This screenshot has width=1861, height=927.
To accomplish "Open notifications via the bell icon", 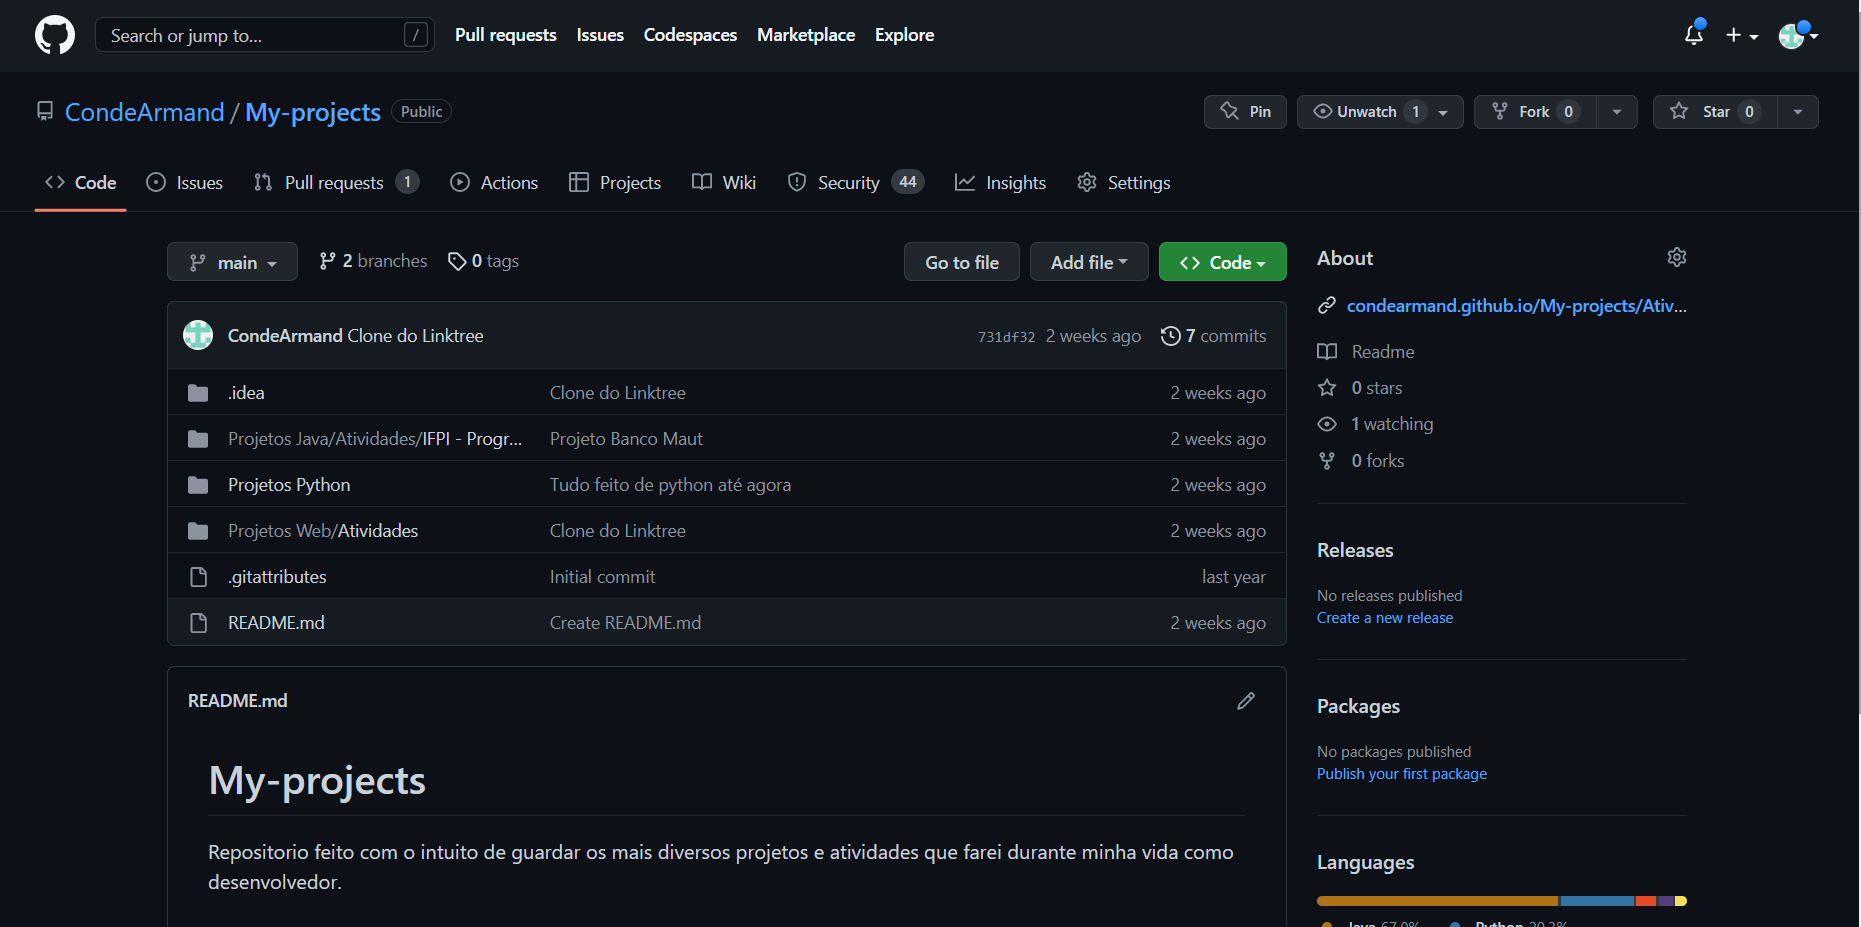I will (1693, 35).
